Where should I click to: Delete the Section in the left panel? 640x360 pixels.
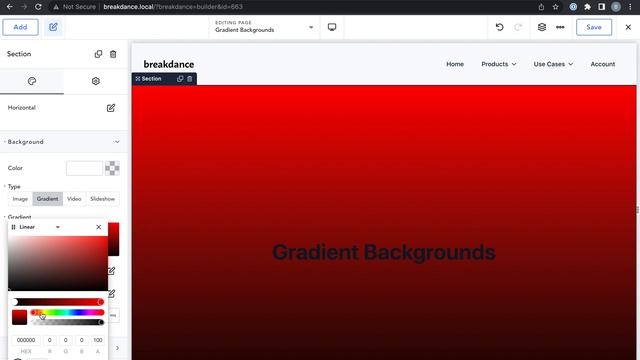(113, 54)
